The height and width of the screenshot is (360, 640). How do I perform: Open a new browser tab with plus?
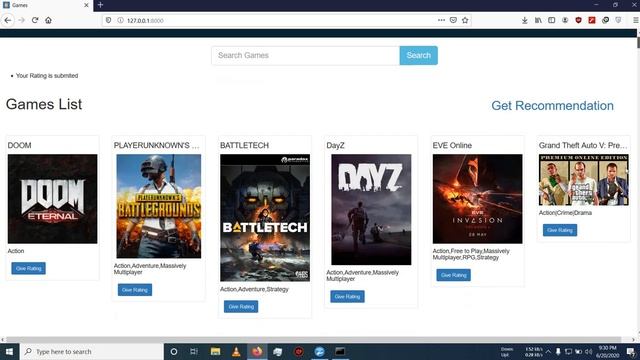click(x=100, y=5)
